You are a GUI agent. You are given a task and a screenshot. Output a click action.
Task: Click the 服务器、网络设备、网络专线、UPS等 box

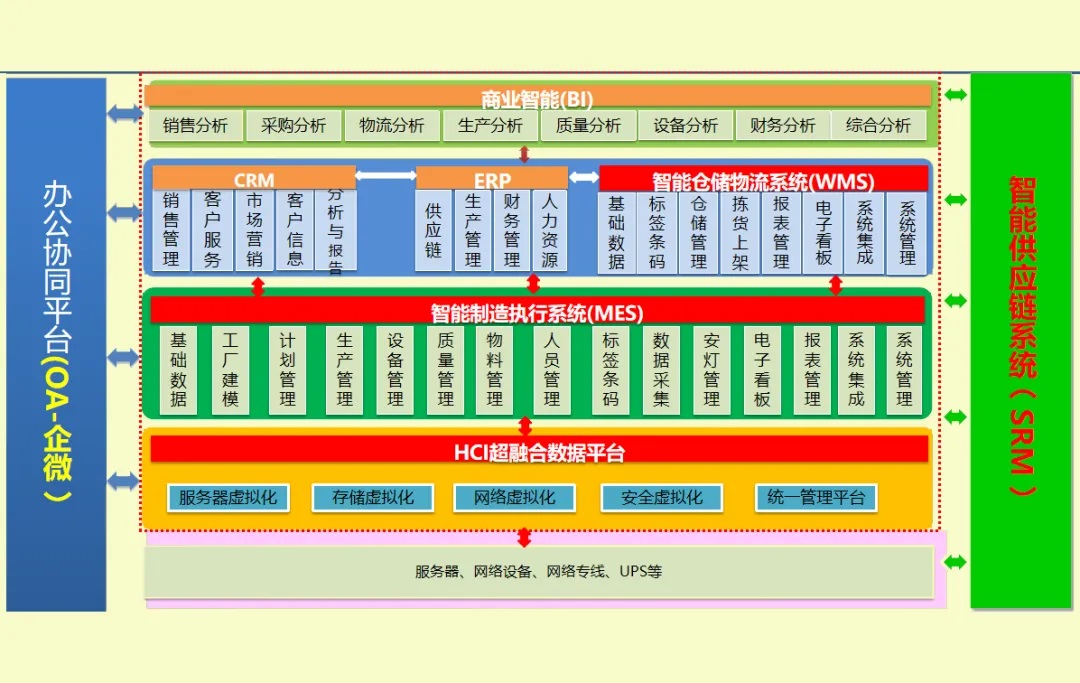click(x=539, y=571)
